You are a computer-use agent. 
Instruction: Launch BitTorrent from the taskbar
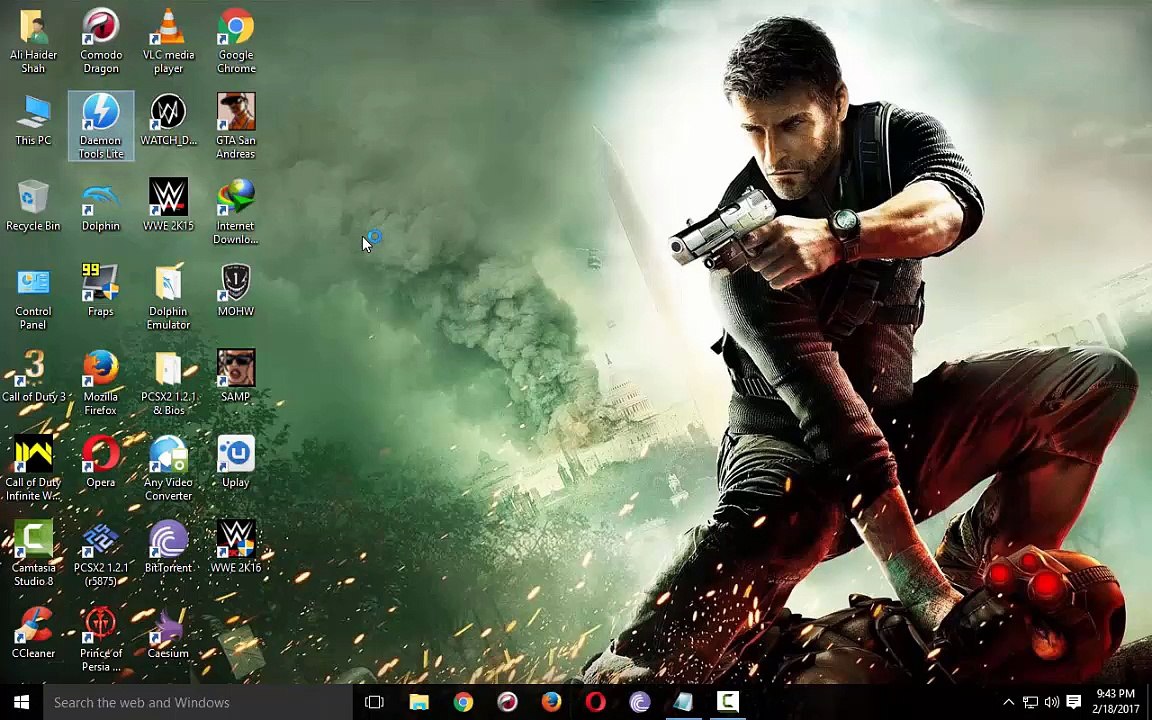tap(639, 702)
